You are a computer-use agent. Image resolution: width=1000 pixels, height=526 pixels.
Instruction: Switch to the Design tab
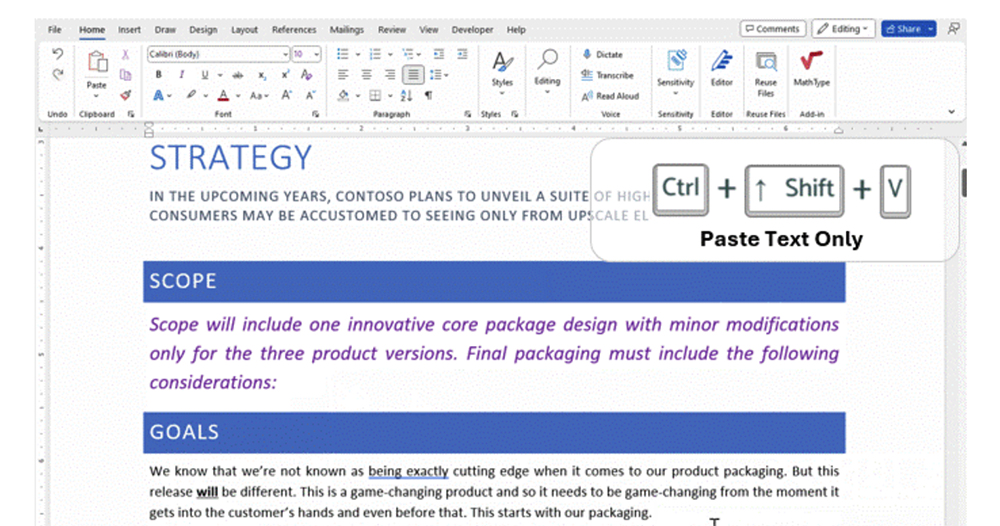click(x=203, y=29)
